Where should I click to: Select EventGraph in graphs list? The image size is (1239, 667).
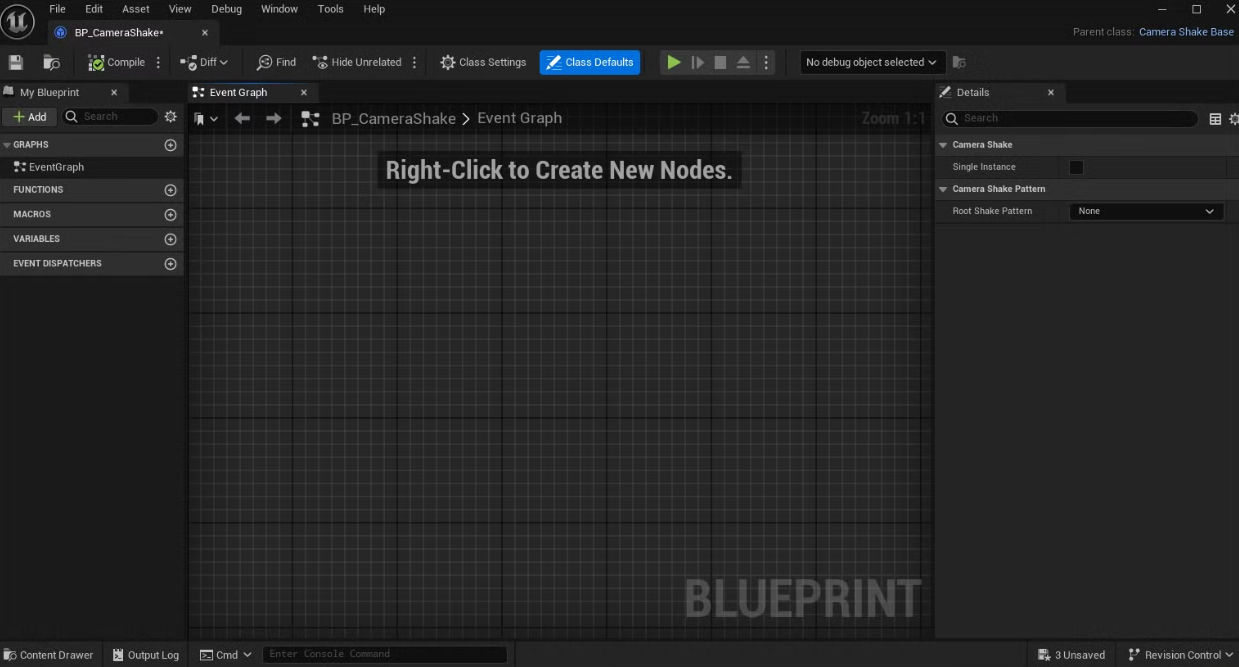(x=56, y=167)
